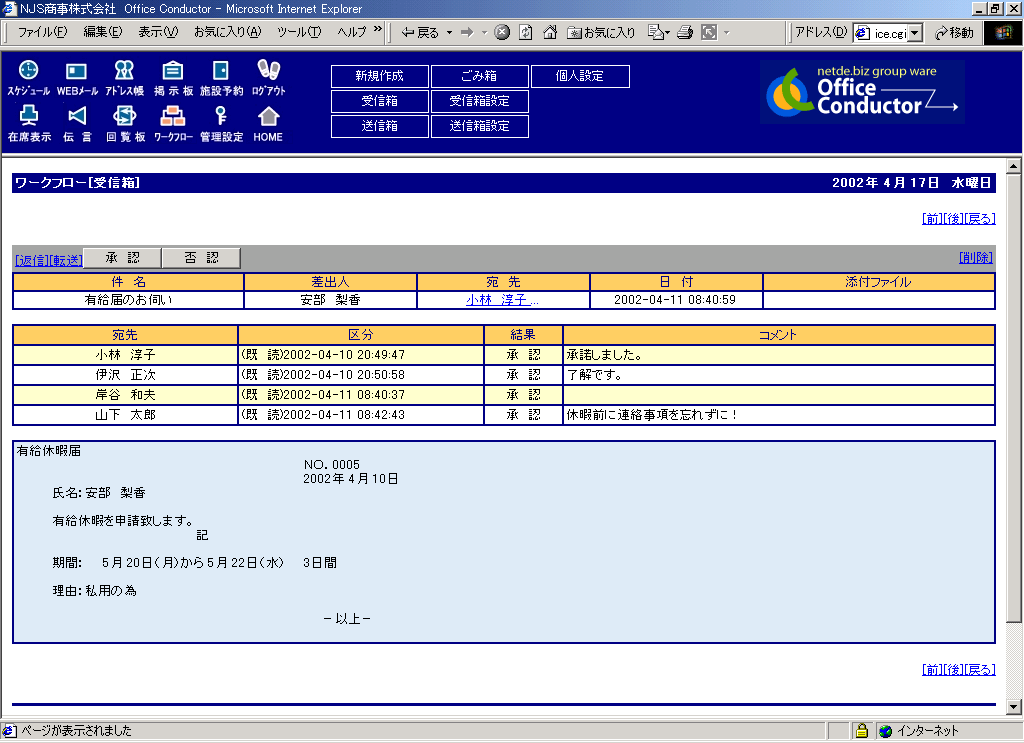Click the 転送 forward link

(x=67, y=261)
